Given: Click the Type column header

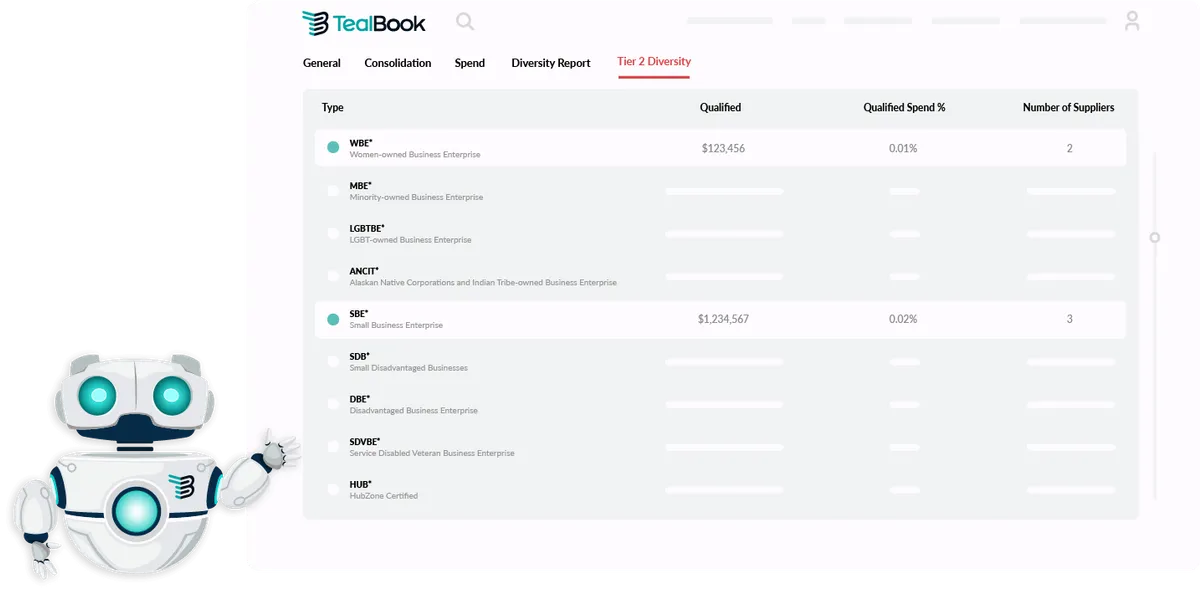Looking at the screenshot, I should point(333,108).
